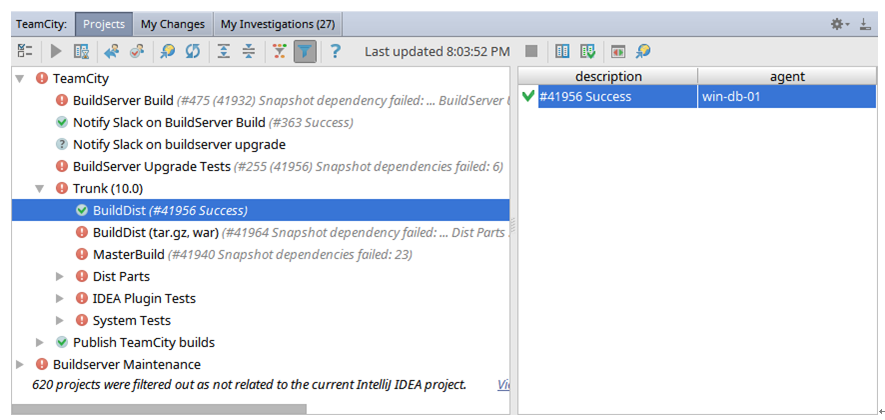
Task: Click the description column header
Action: pos(608,76)
